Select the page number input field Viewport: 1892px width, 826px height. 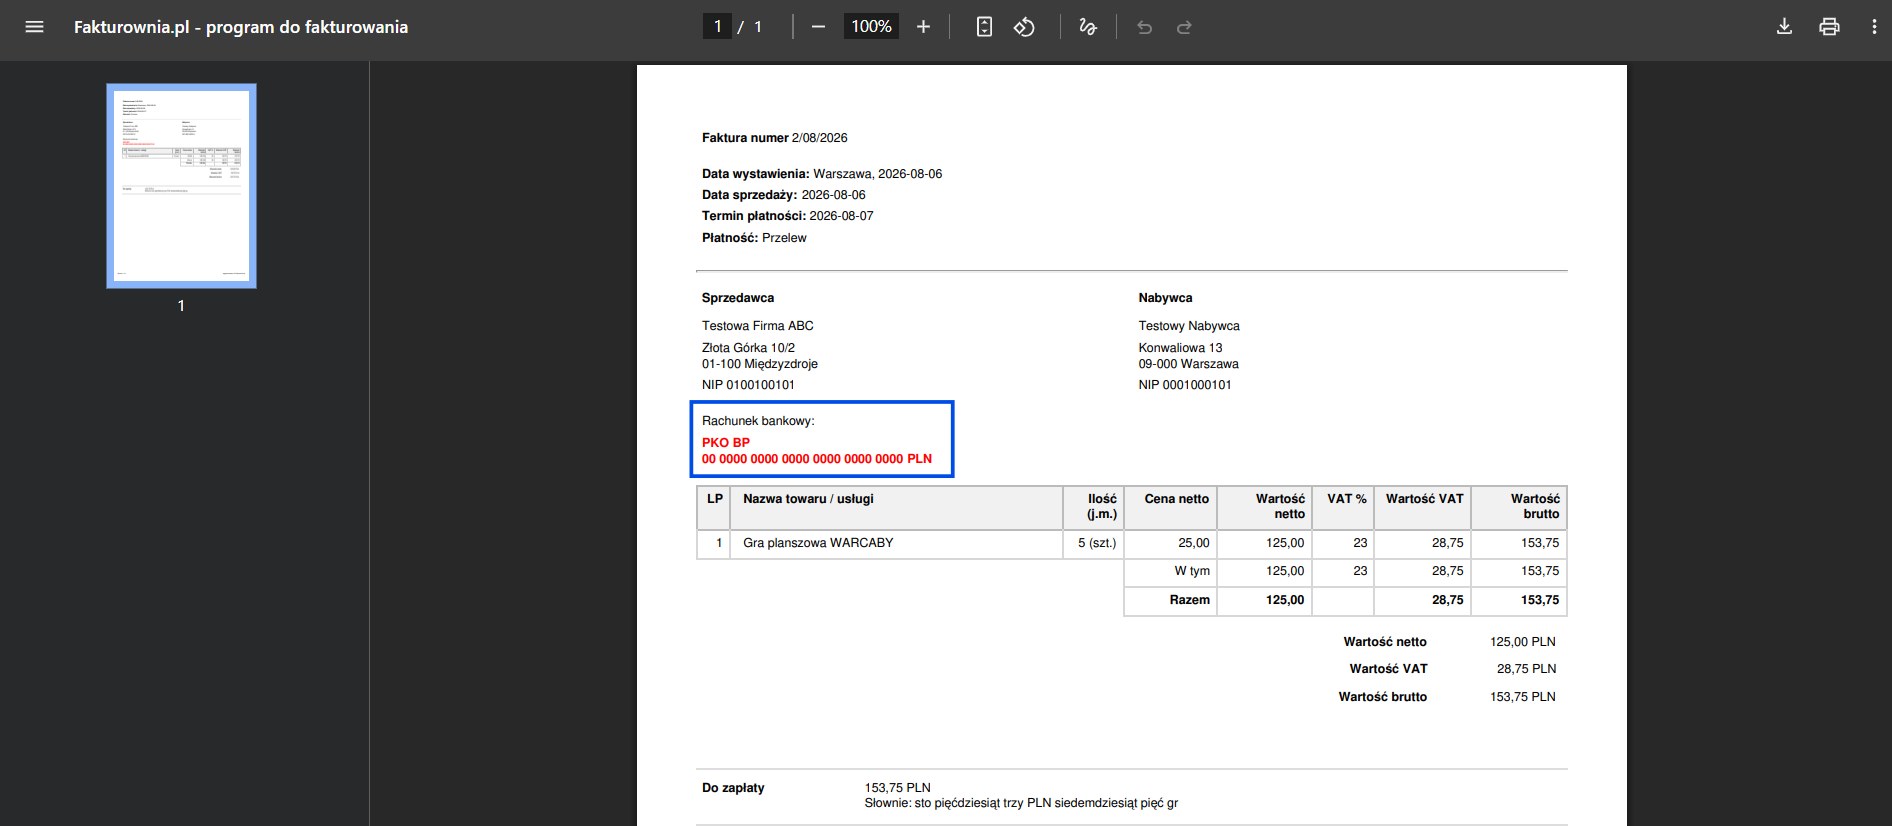point(717,27)
